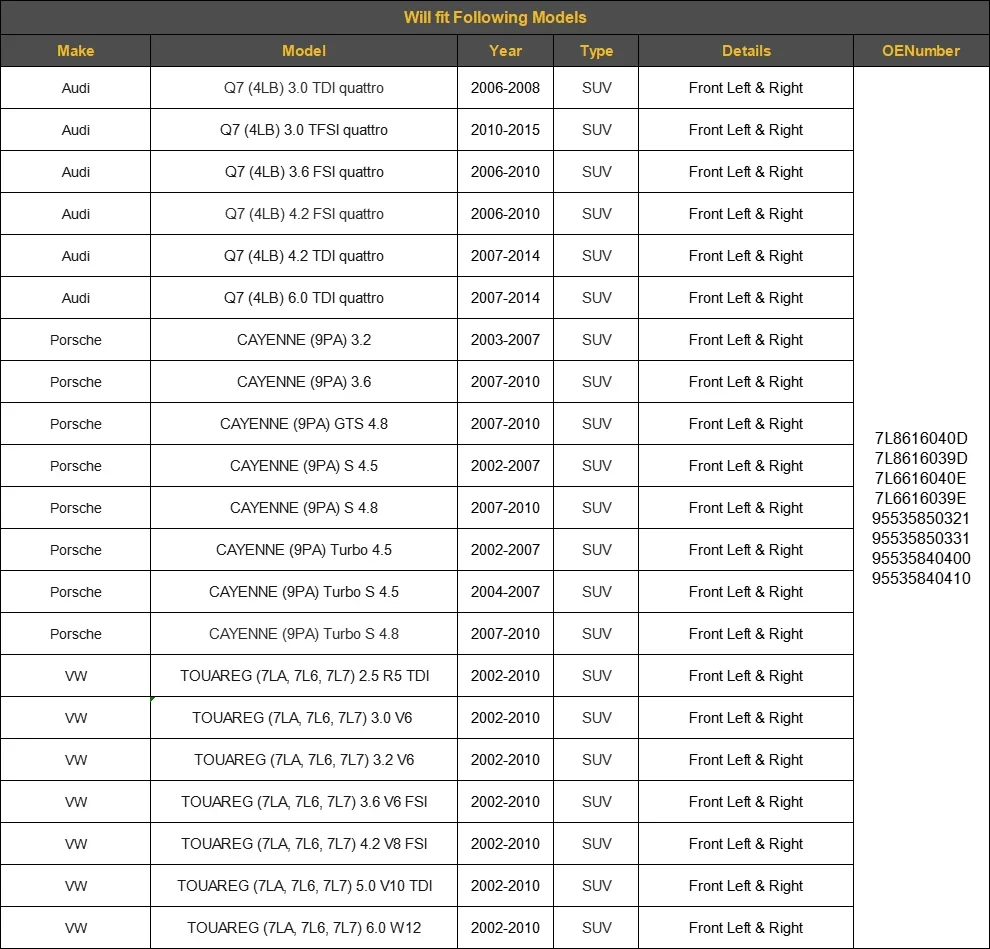Click 'Q7 (4LB) 3.0 TFSI quattro' cell
The width and height of the screenshot is (990, 949).
pyautogui.click(x=304, y=130)
